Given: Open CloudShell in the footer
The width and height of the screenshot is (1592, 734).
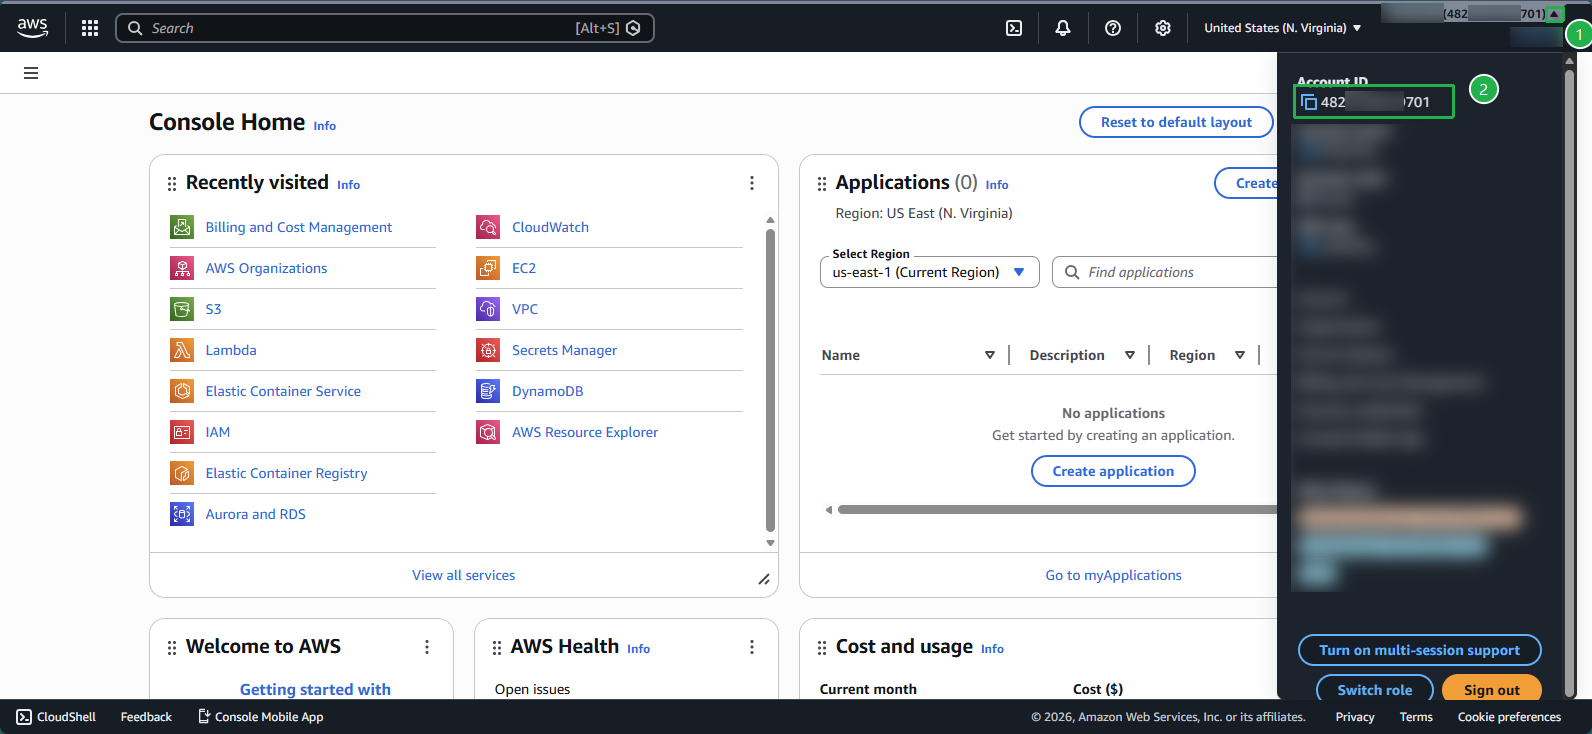Looking at the screenshot, I should tap(56, 717).
